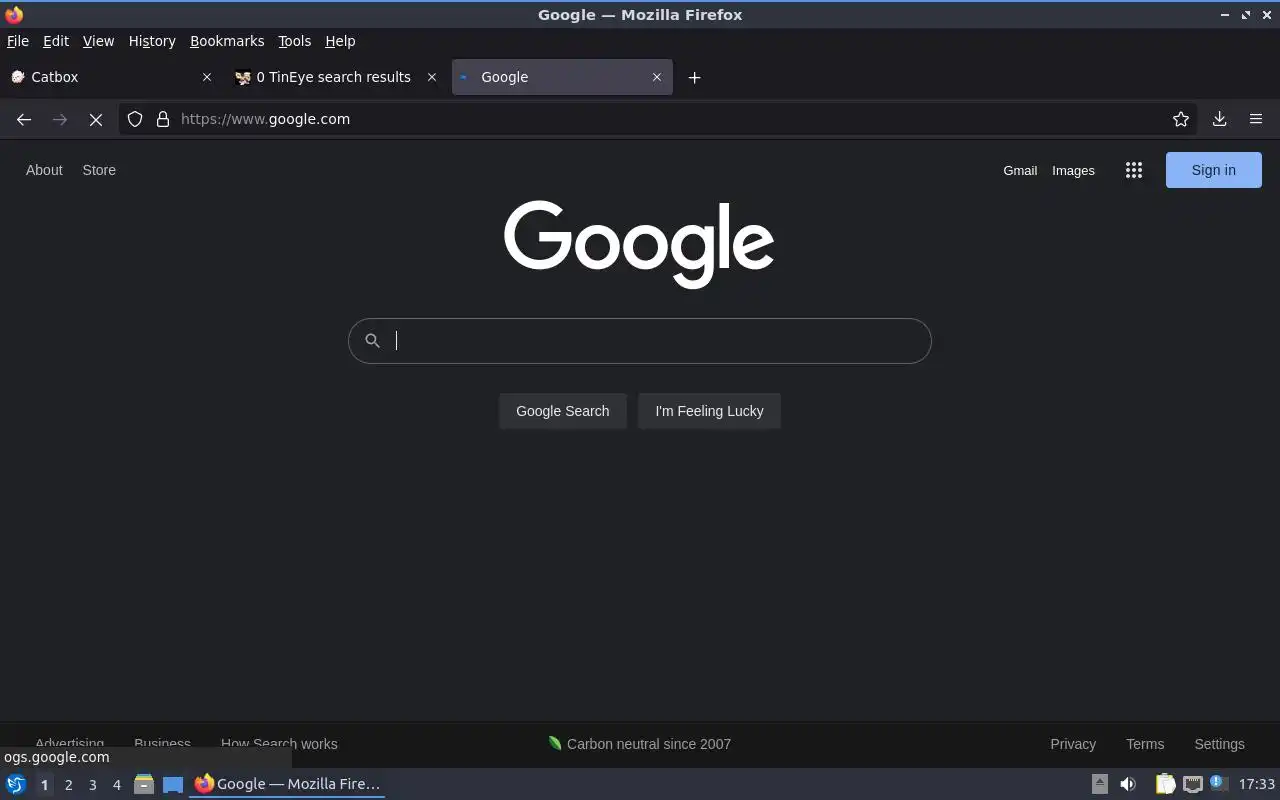This screenshot has height=800, width=1280.
Task: Switch to workspace 1
Action: click(x=44, y=785)
